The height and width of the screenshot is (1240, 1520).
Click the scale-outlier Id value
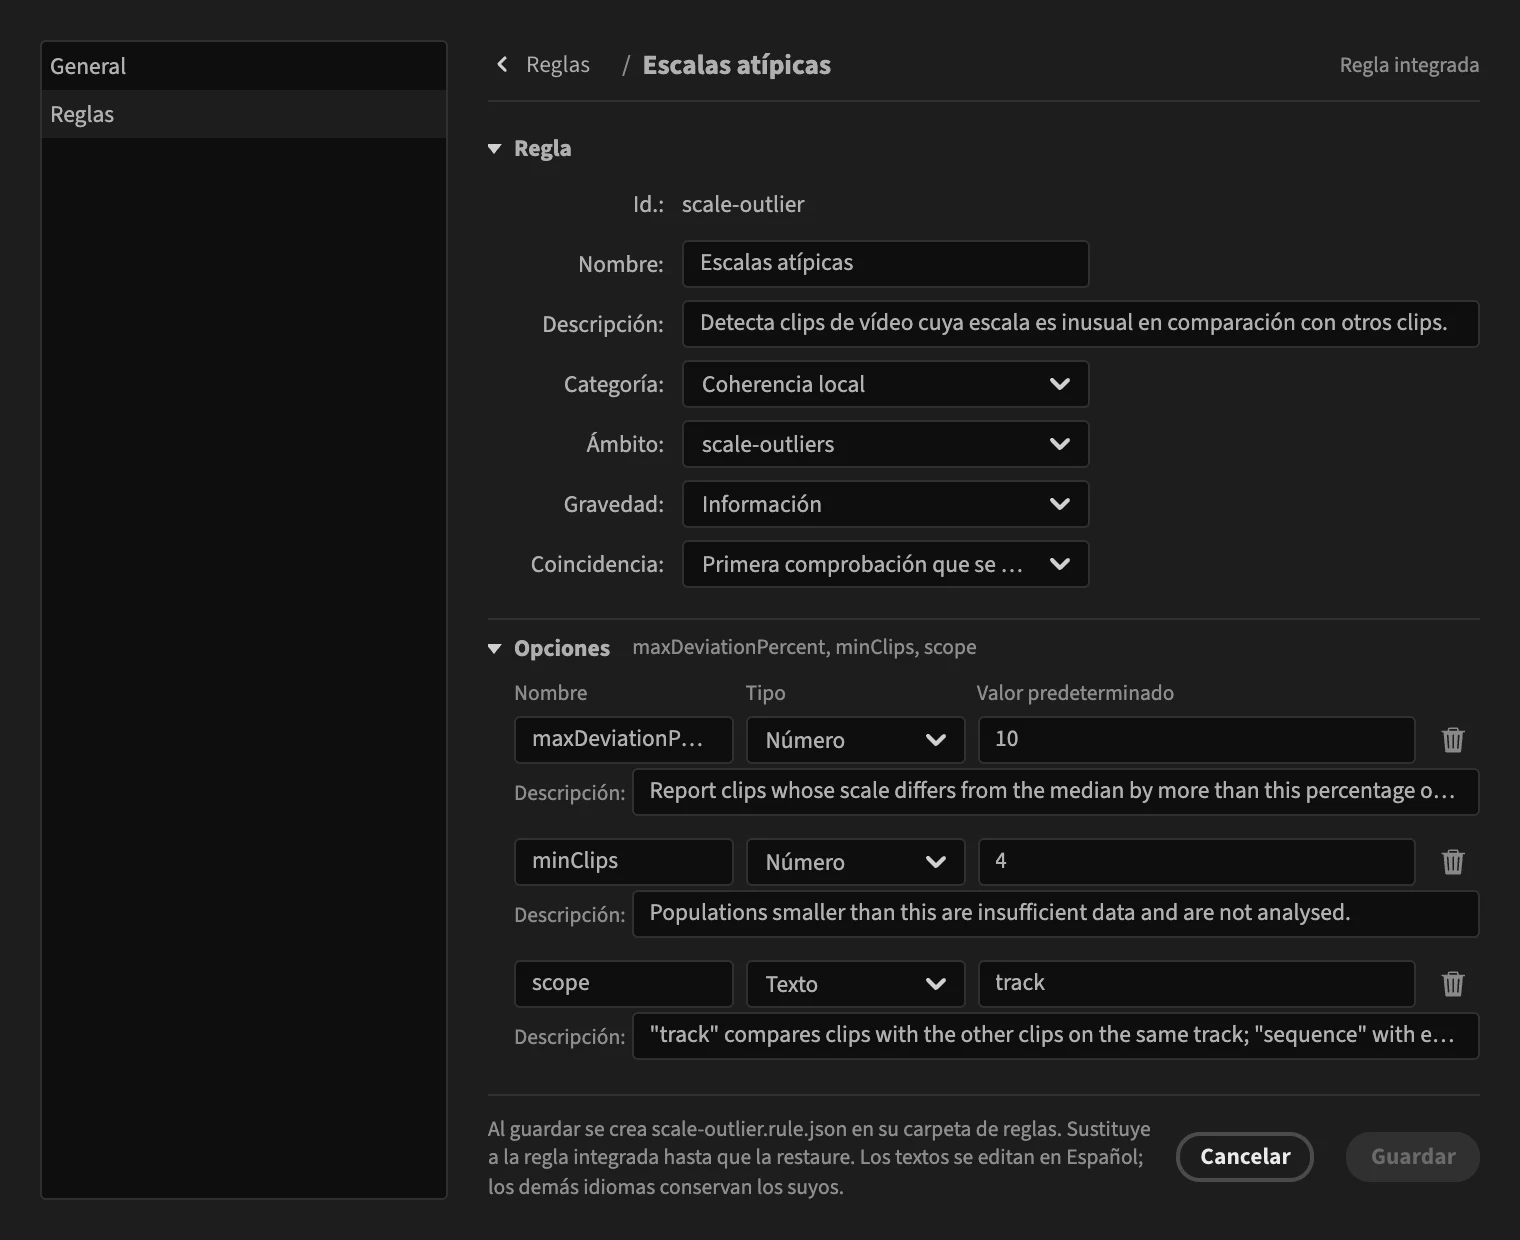click(743, 204)
